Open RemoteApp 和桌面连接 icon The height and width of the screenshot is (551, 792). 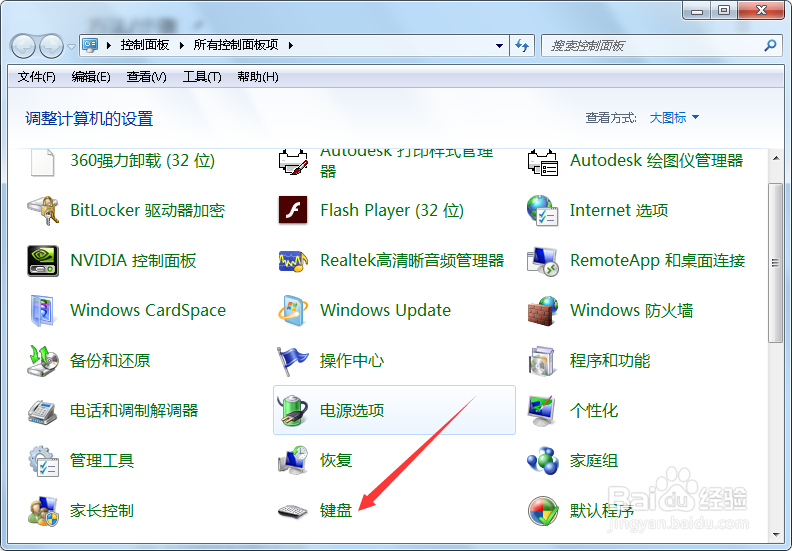coord(542,261)
